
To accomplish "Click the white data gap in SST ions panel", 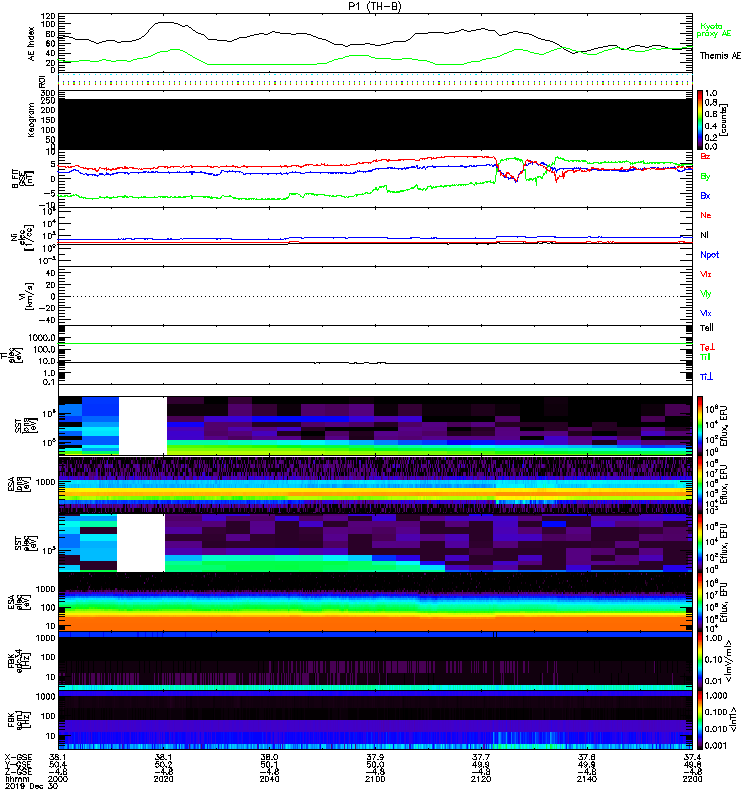I will tap(143, 426).
